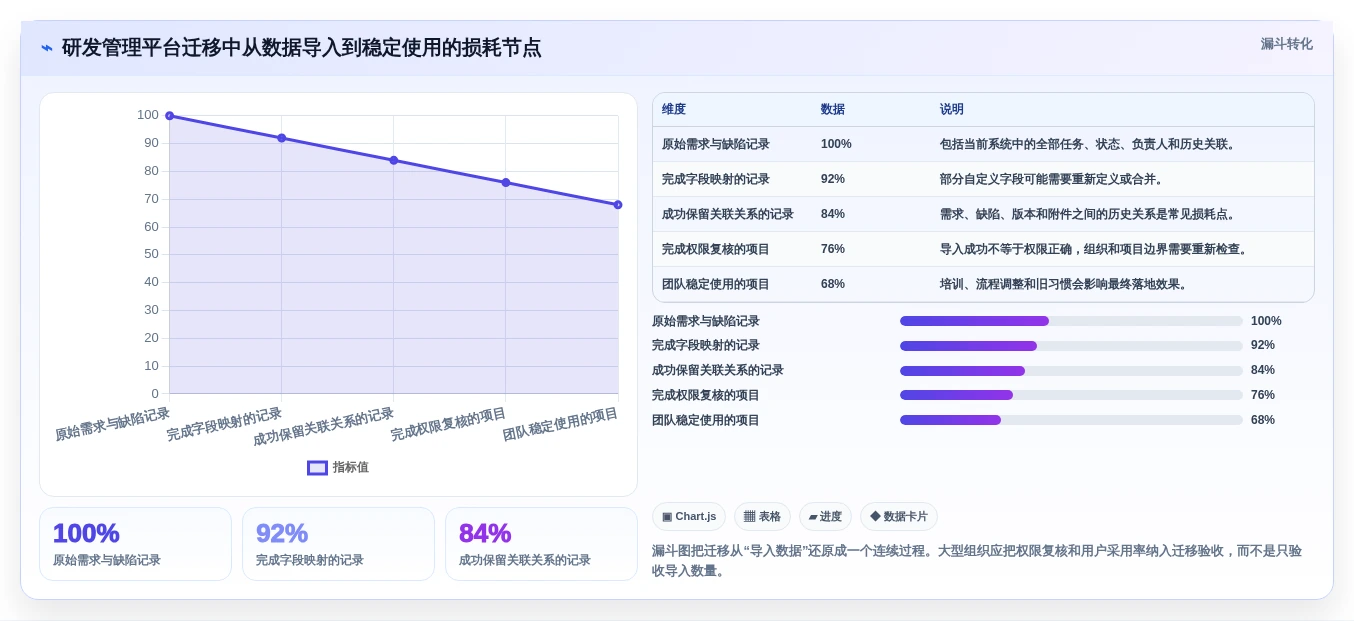Click the description starting 培训、流程调整和旧习惯
The image size is (1354, 621).
pos(1066,284)
